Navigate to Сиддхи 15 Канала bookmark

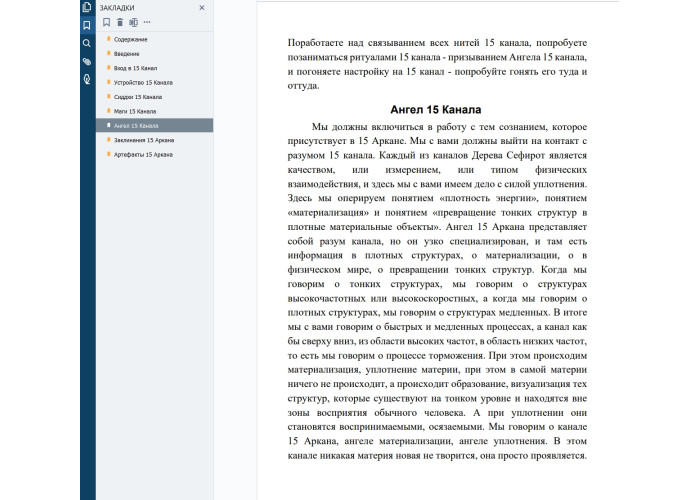139,97
